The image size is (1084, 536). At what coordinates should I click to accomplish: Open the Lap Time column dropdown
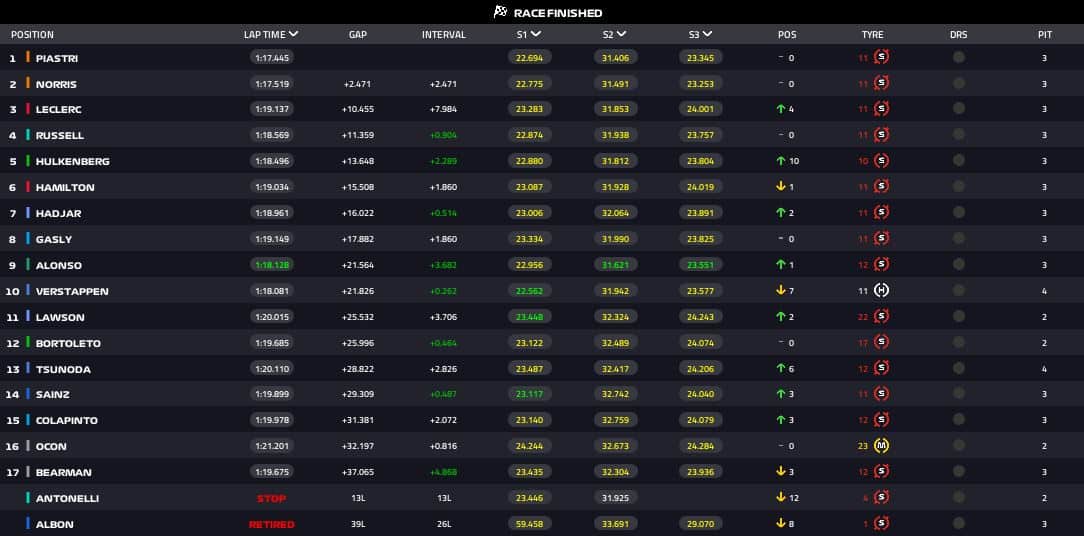point(294,34)
